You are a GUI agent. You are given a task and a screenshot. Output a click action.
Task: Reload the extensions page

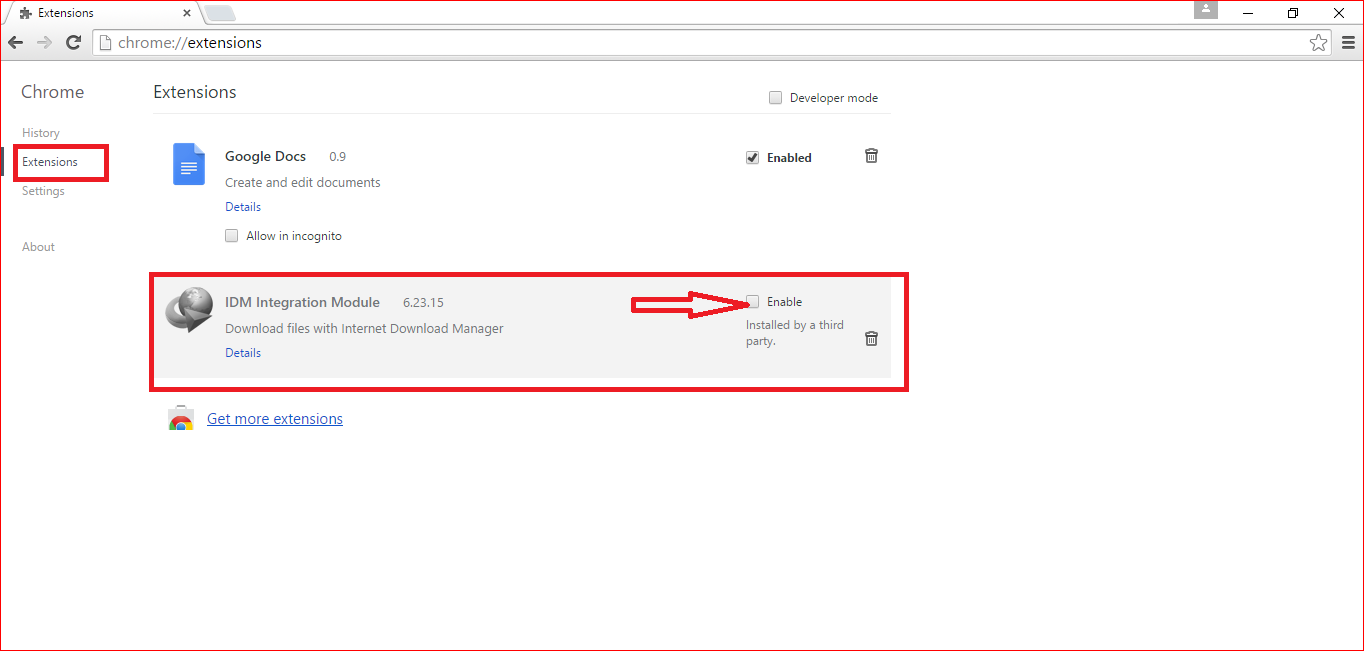pyautogui.click(x=73, y=43)
